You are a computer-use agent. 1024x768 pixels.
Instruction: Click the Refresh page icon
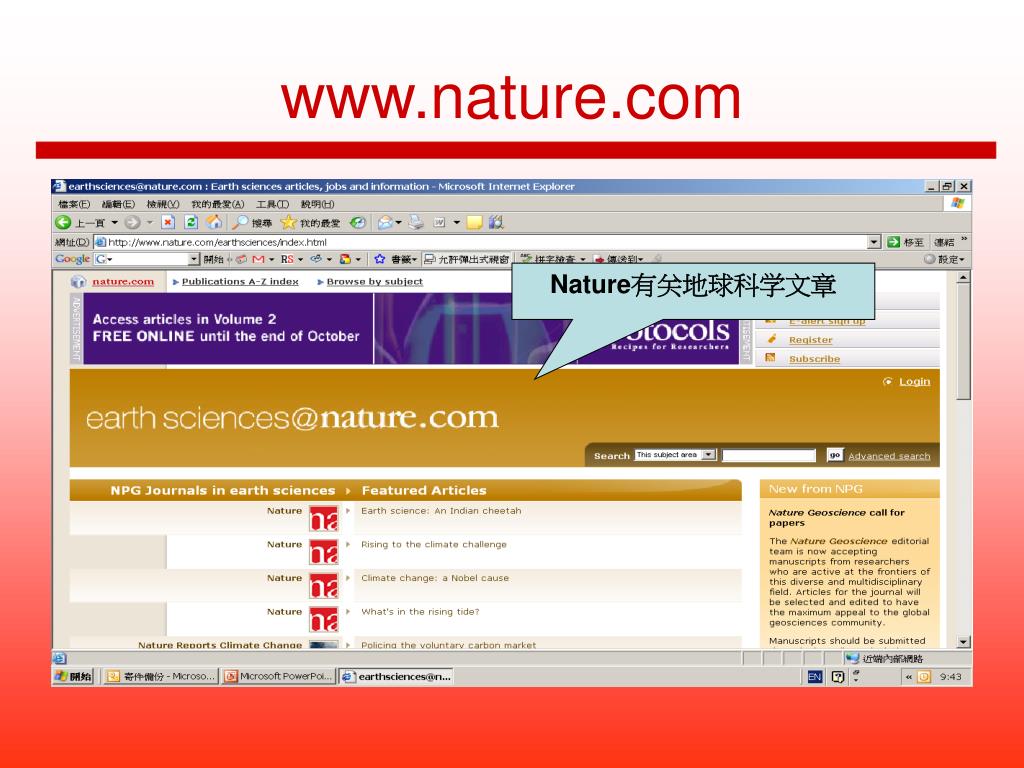[191, 223]
